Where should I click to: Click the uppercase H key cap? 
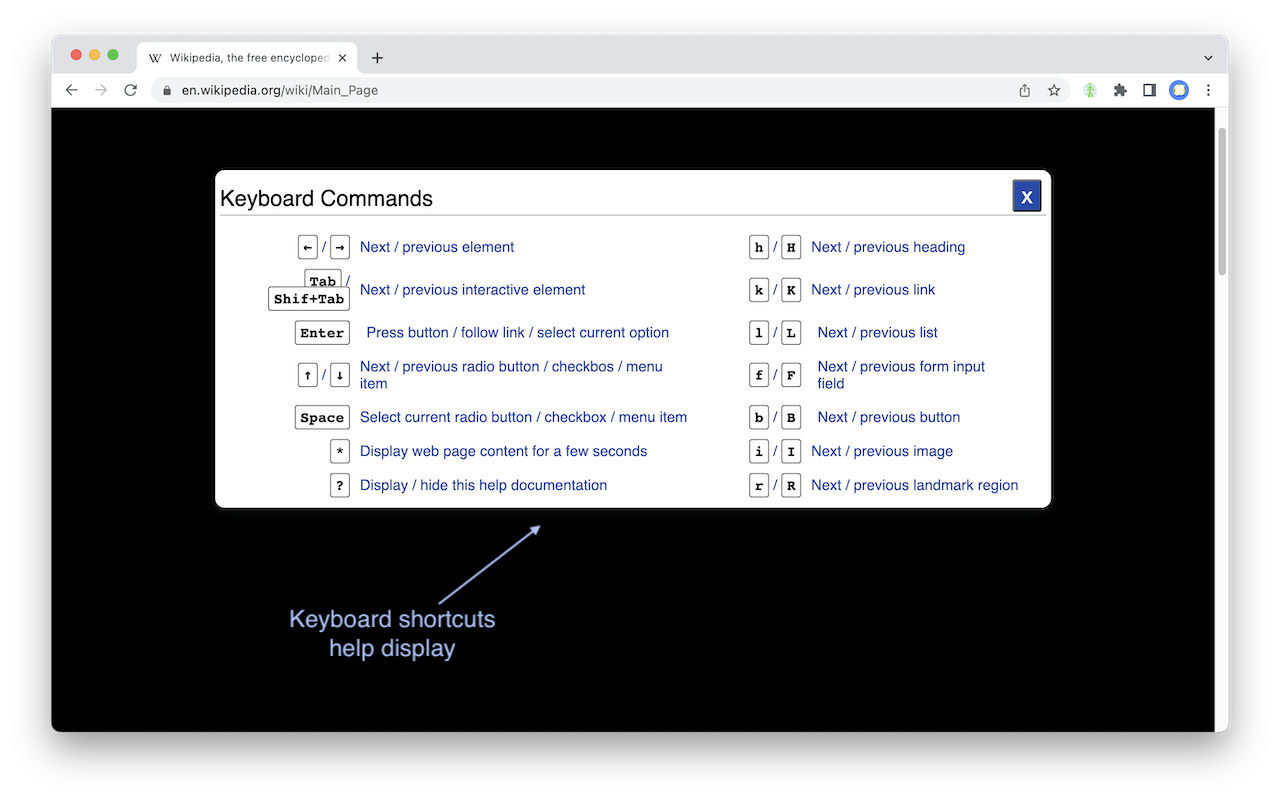pos(791,247)
